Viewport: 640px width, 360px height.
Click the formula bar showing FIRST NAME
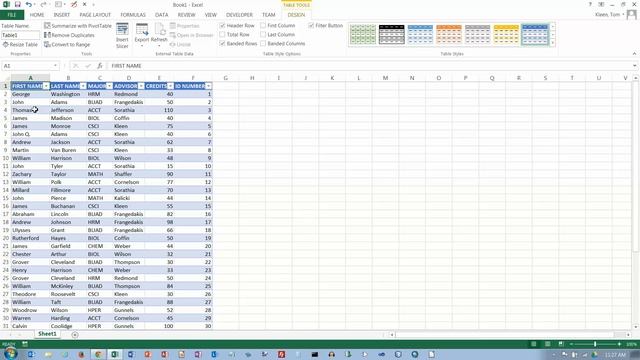(x=369, y=66)
